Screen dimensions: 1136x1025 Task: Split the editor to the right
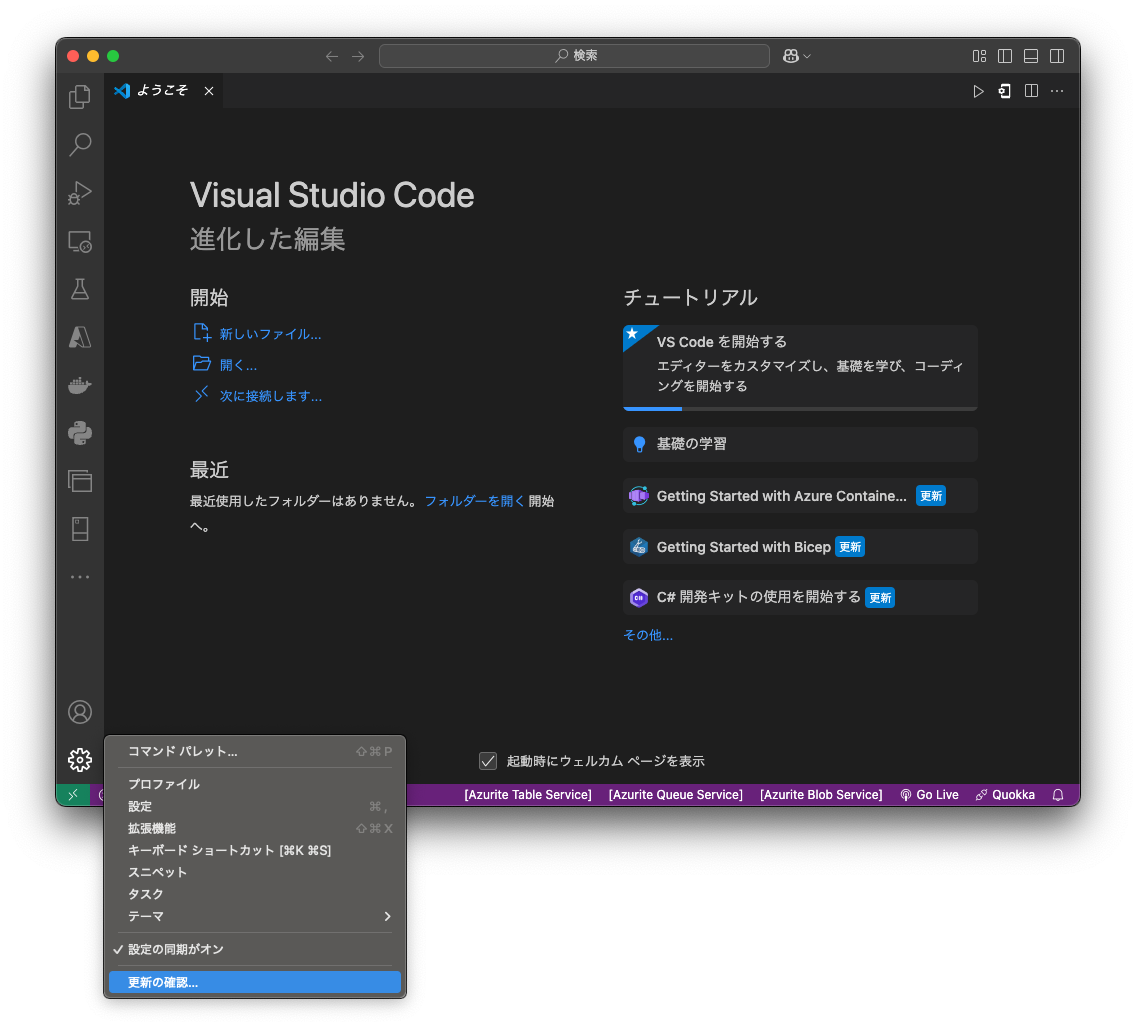click(1031, 91)
